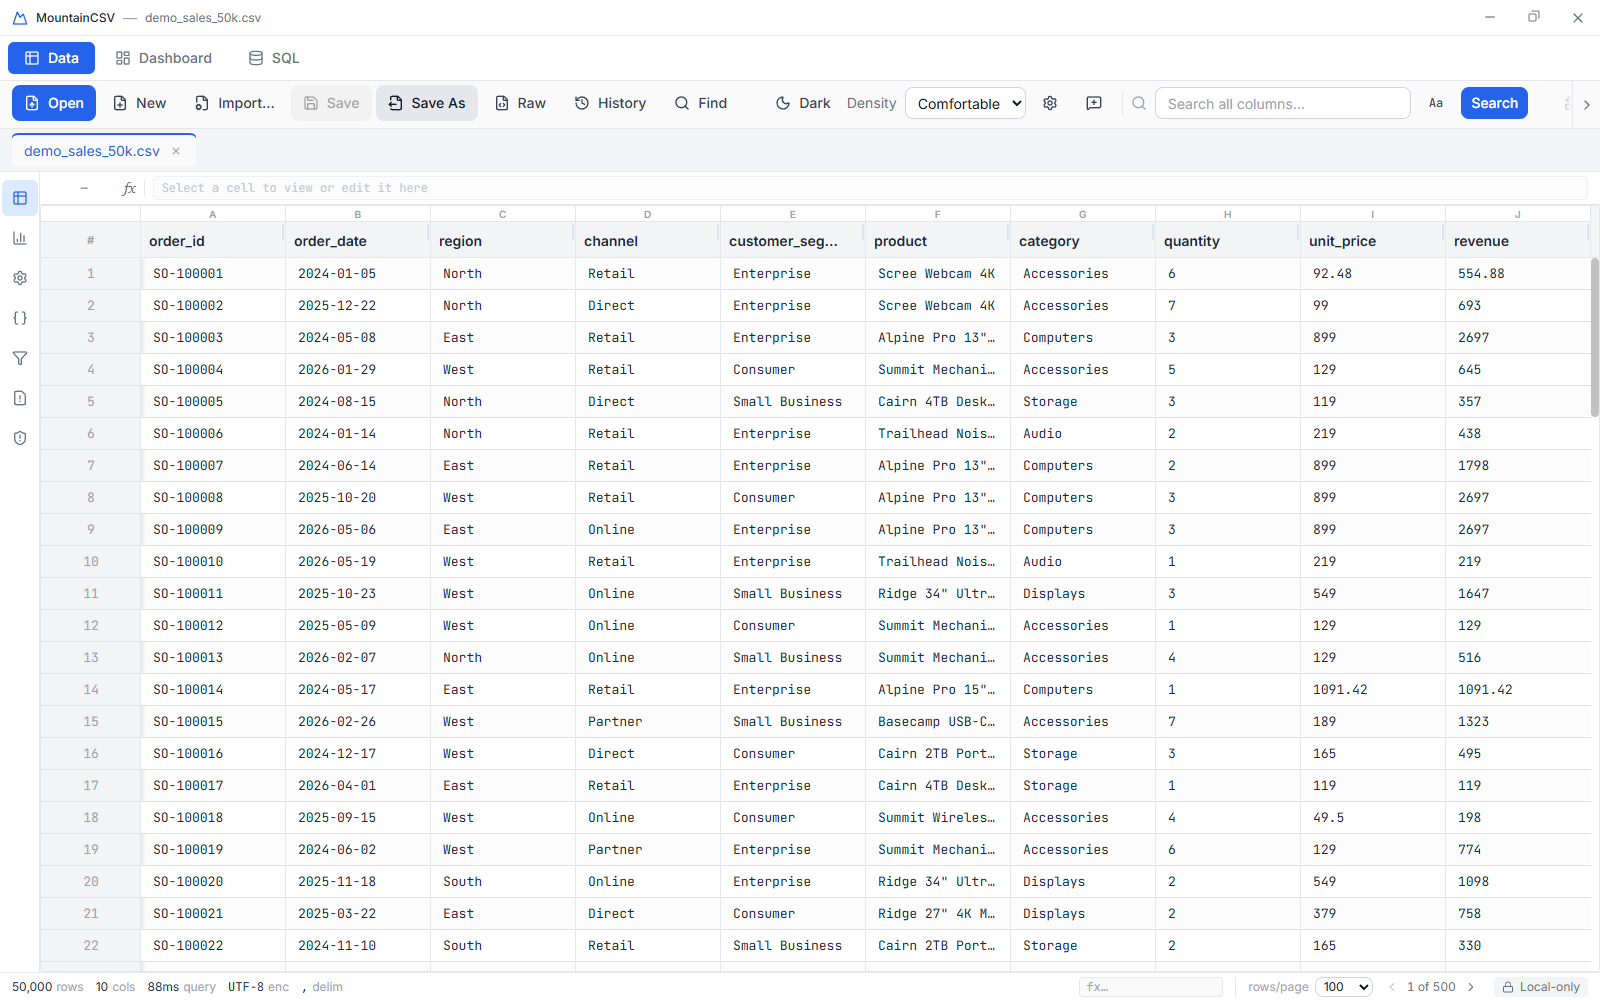Select the quantity column header
Screen dimensions: 1600x1000
tap(1227, 241)
